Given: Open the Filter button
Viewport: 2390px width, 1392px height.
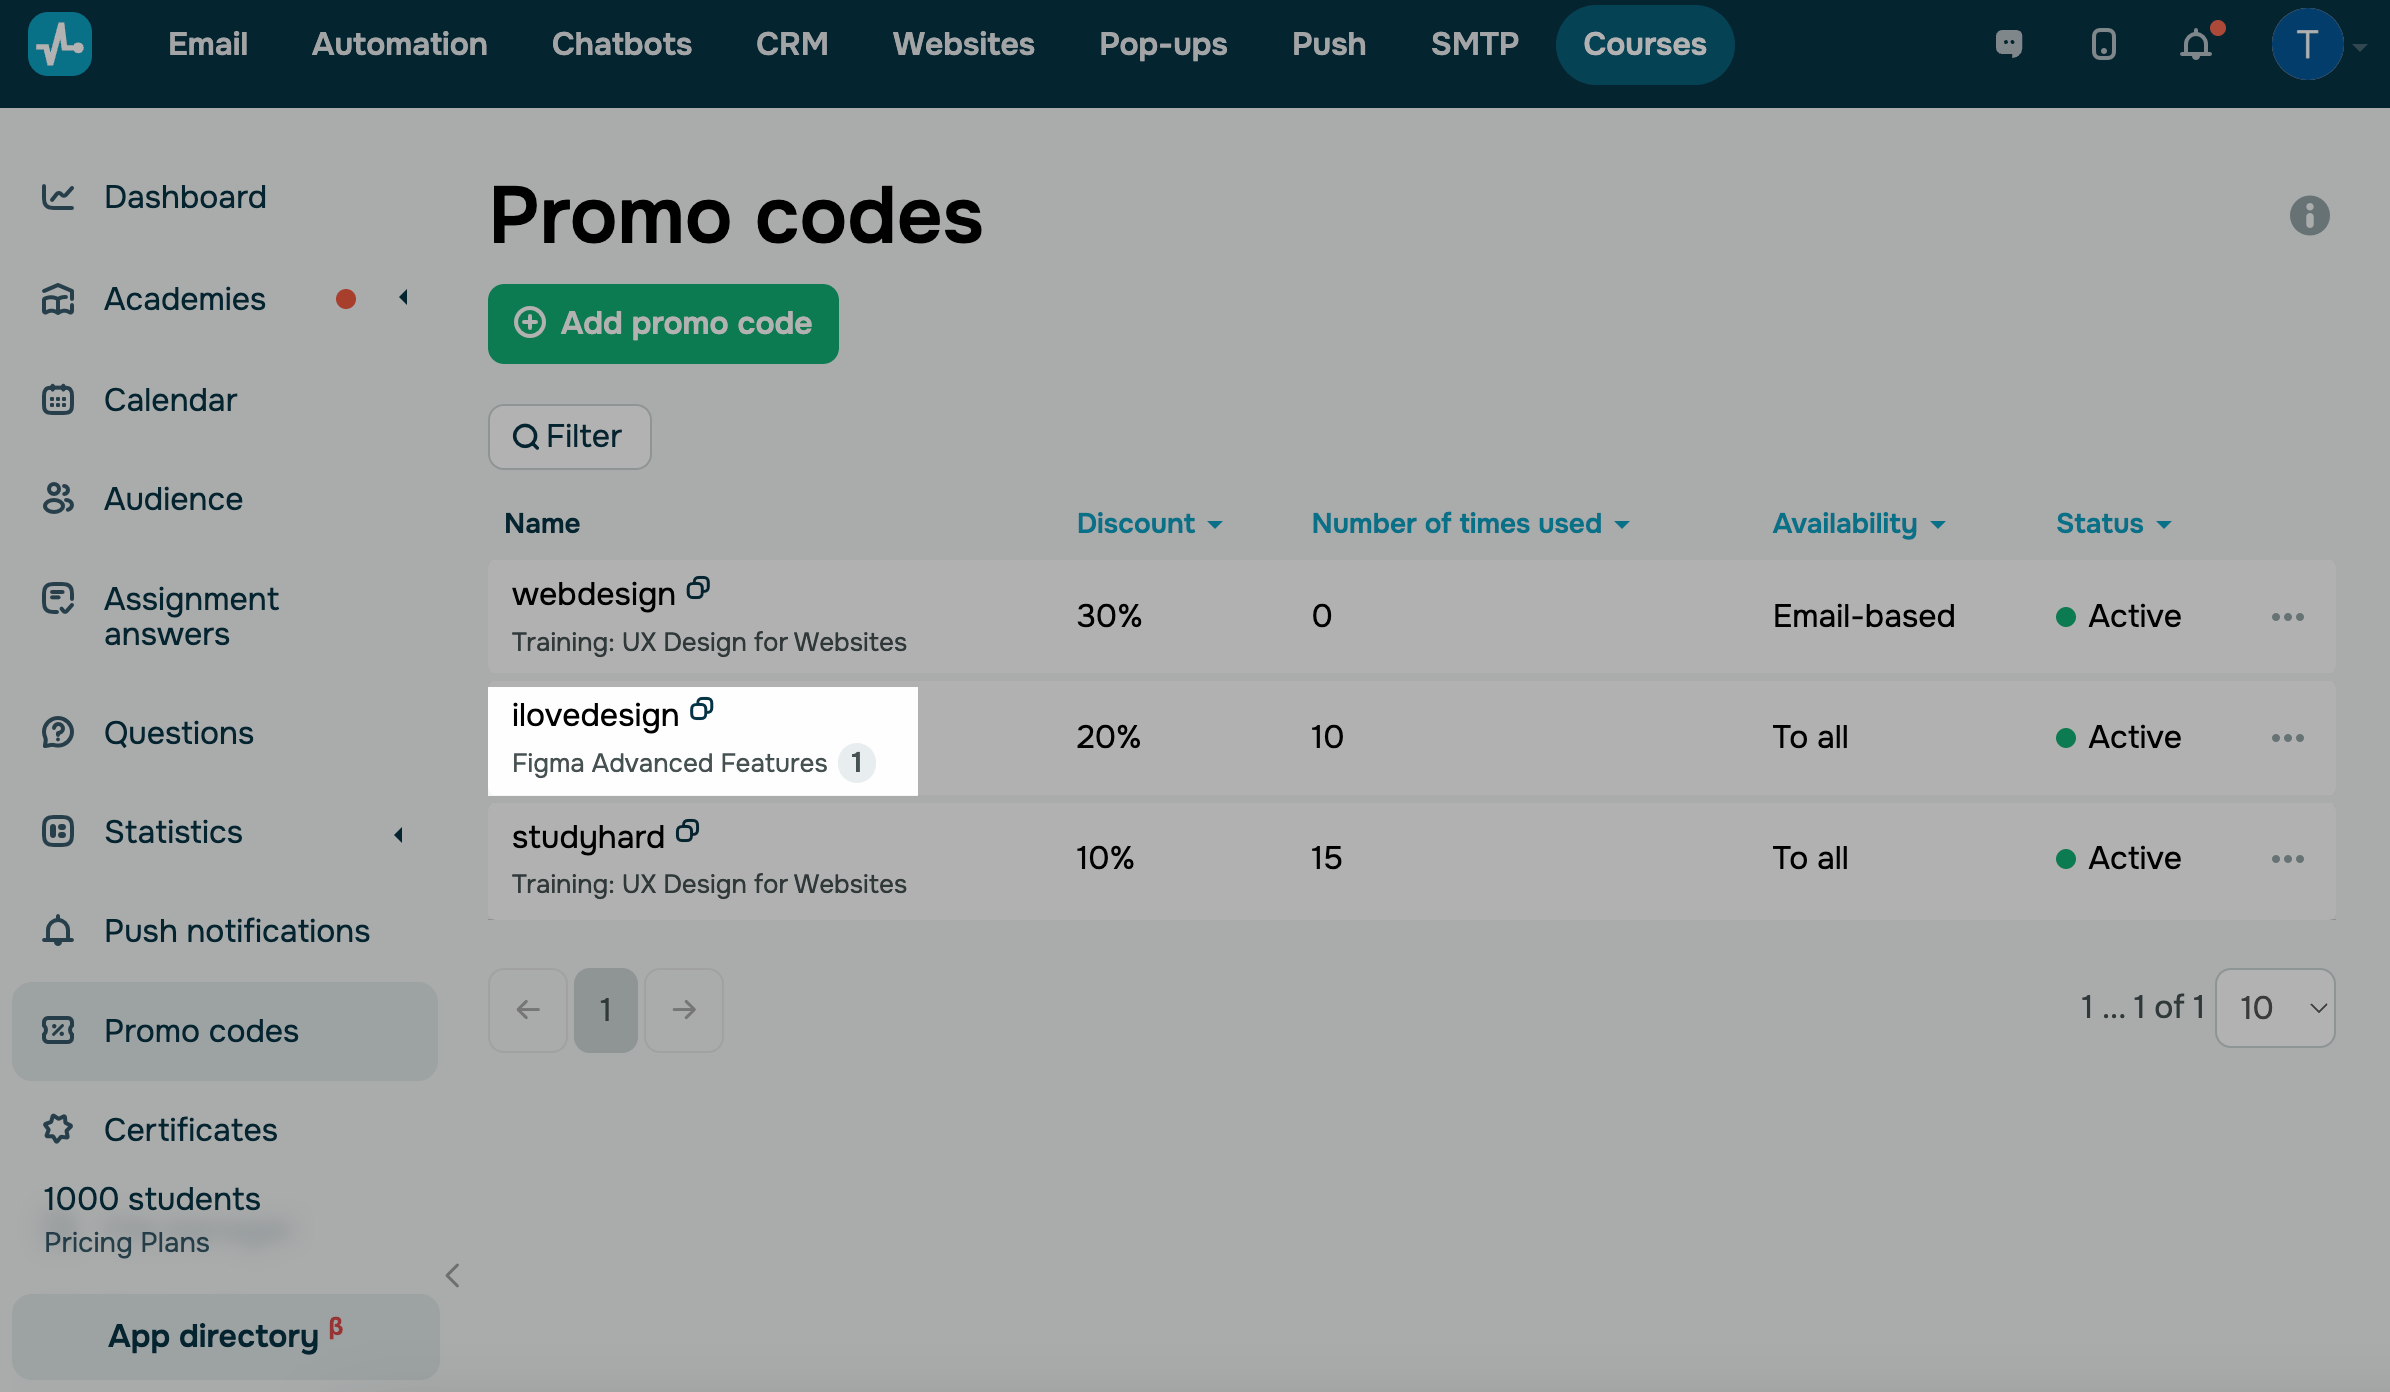Looking at the screenshot, I should click(569, 437).
